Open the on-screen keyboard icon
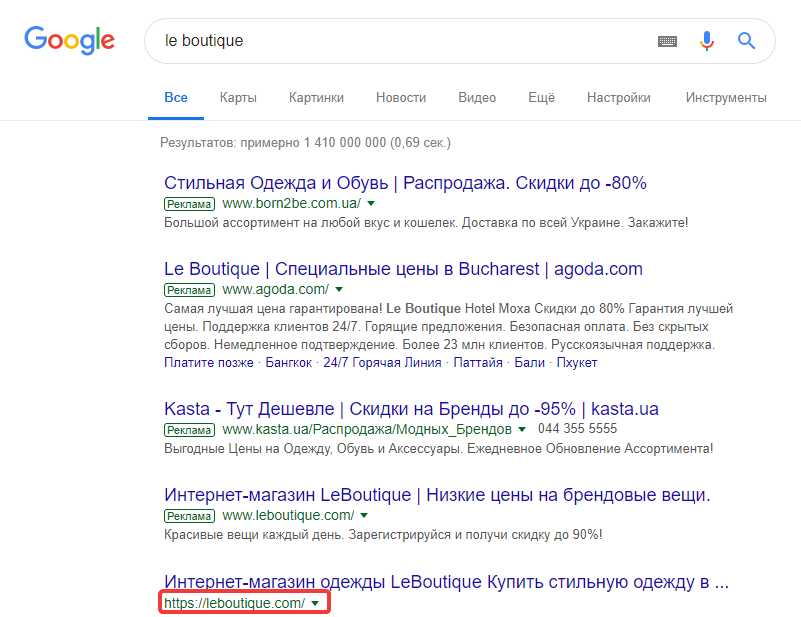 pyautogui.click(x=667, y=41)
